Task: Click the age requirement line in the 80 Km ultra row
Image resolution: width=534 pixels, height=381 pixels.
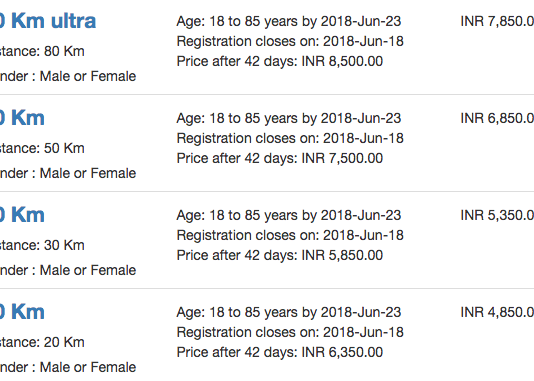Action: click(289, 21)
